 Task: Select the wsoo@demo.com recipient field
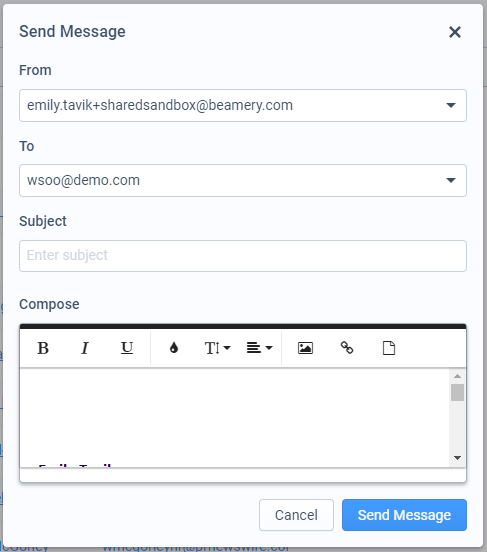pos(243,180)
